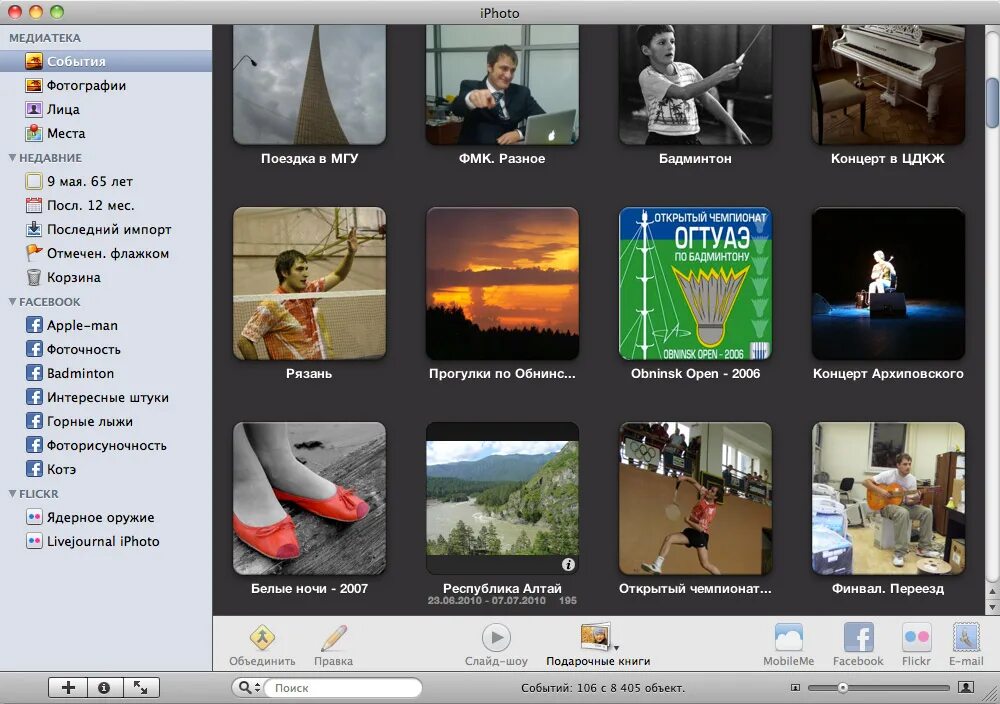Open the Посл. 12 мес. calendar icon
This screenshot has height=704, width=1000.
(34, 205)
